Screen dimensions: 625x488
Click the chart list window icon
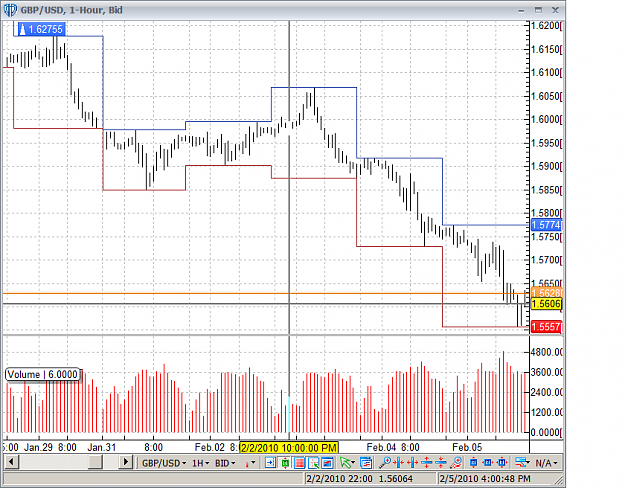tap(366, 463)
